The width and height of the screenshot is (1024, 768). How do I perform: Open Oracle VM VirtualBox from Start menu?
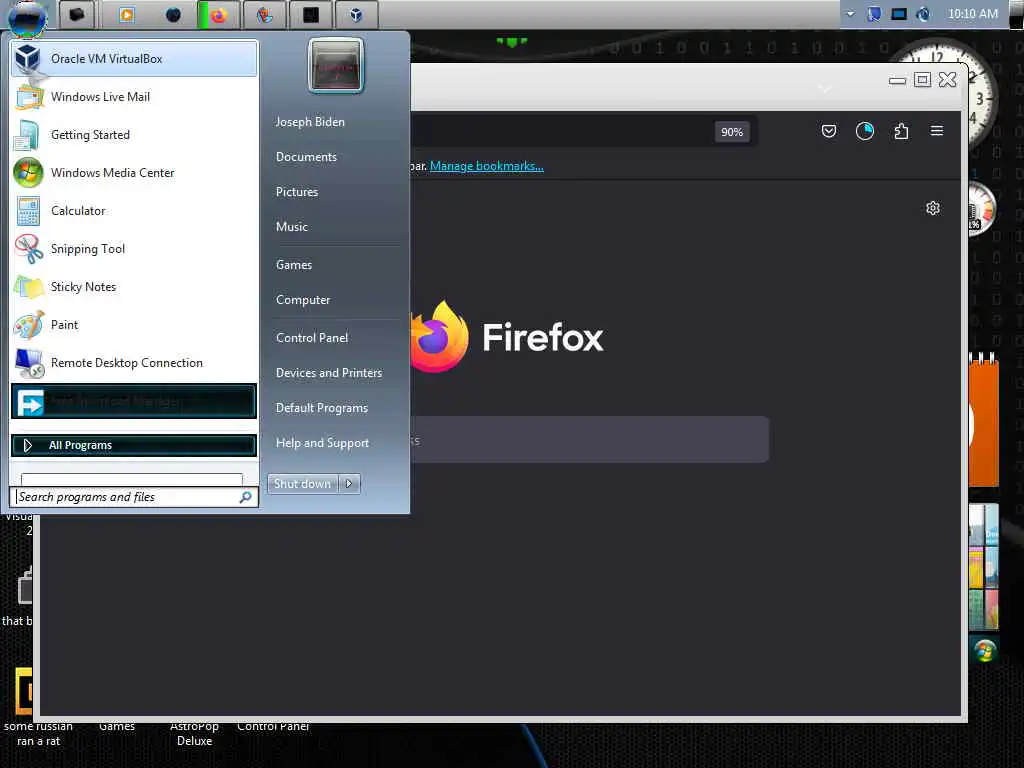[134, 59]
